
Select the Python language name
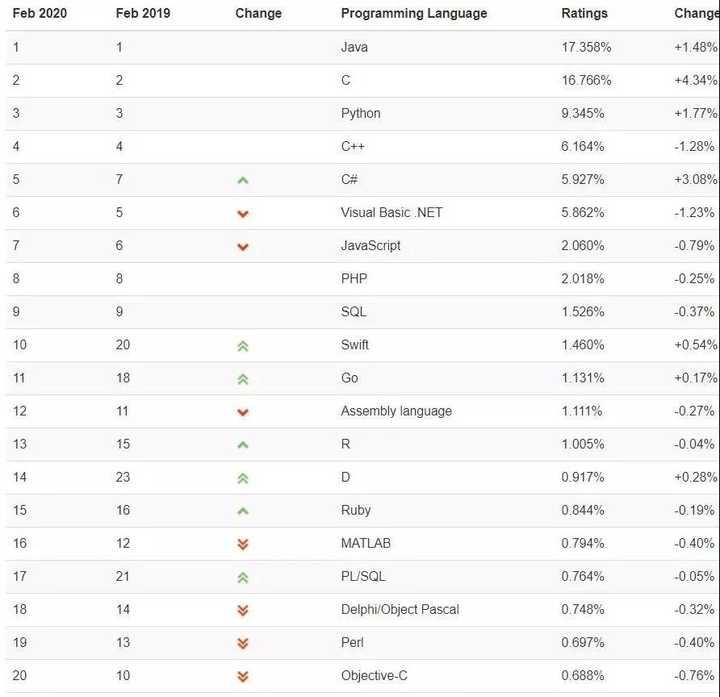(x=361, y=113)
